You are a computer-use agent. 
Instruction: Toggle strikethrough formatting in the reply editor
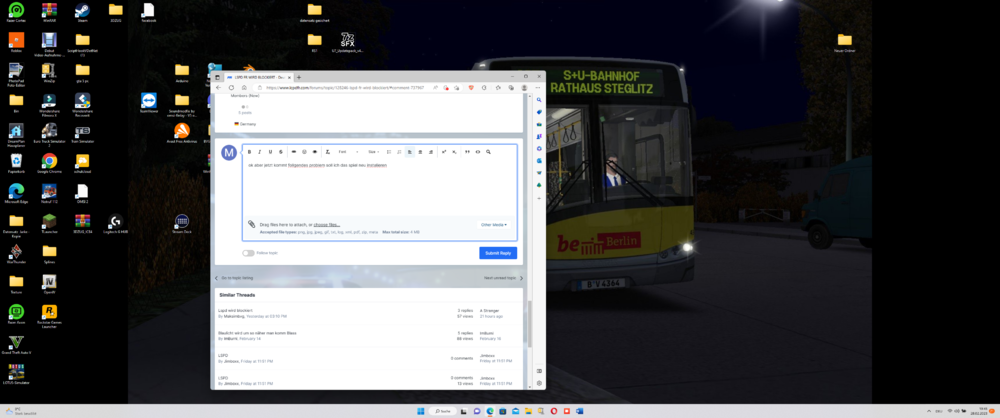click(281, 152)
